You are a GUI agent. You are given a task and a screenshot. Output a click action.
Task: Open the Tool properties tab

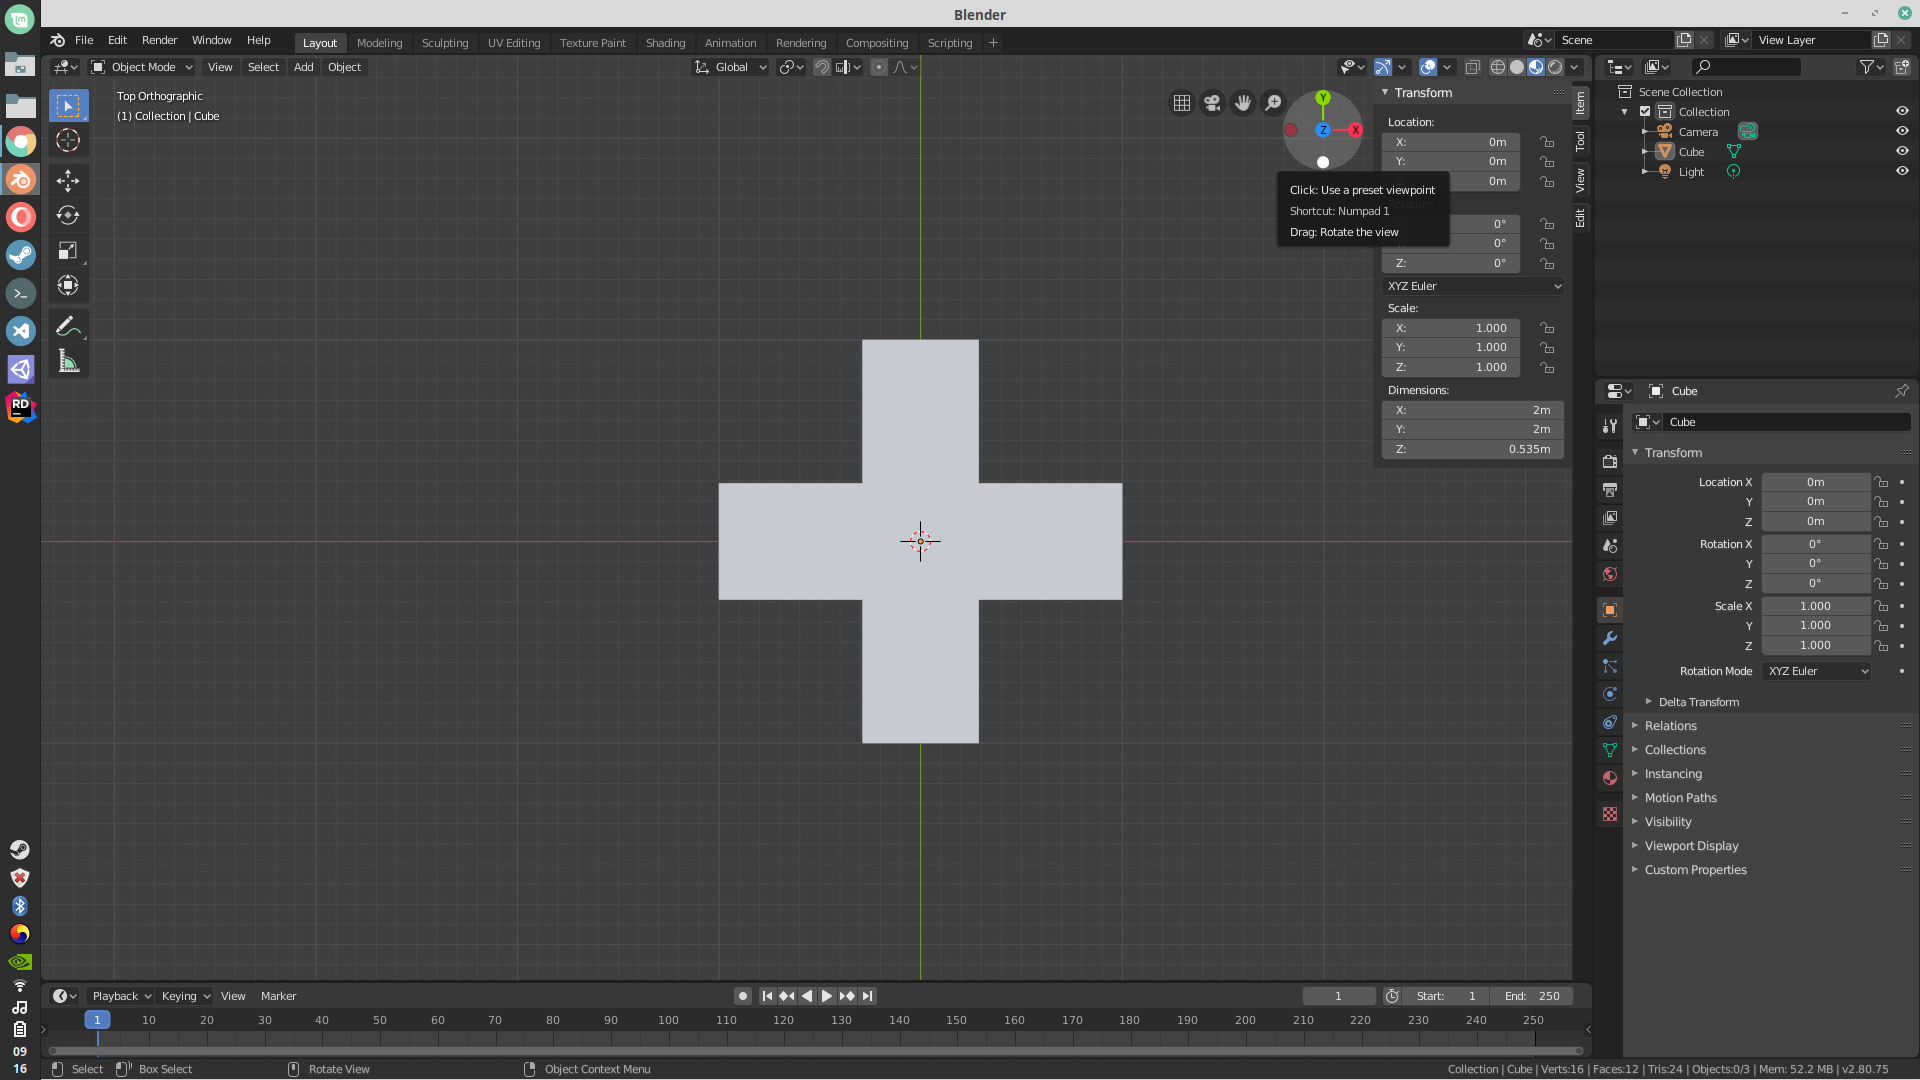tap(1609, 426)
